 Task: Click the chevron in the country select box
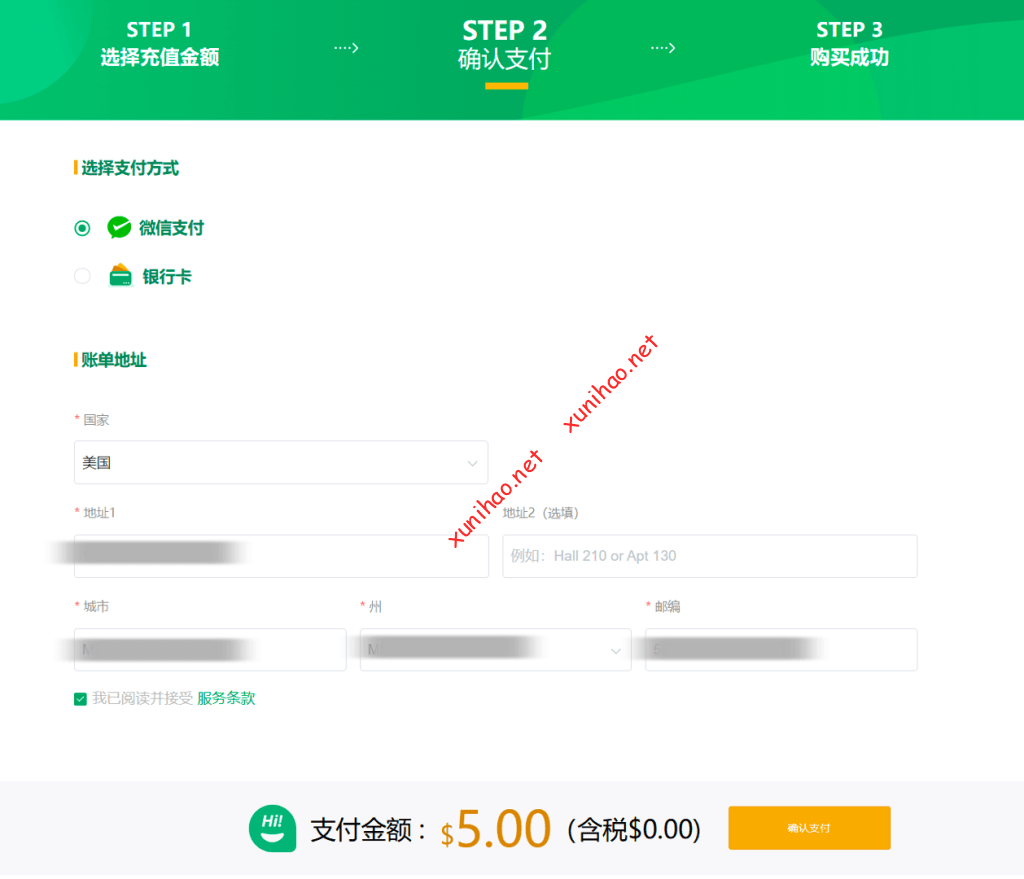pyautogui.click(x=472, y=463)
